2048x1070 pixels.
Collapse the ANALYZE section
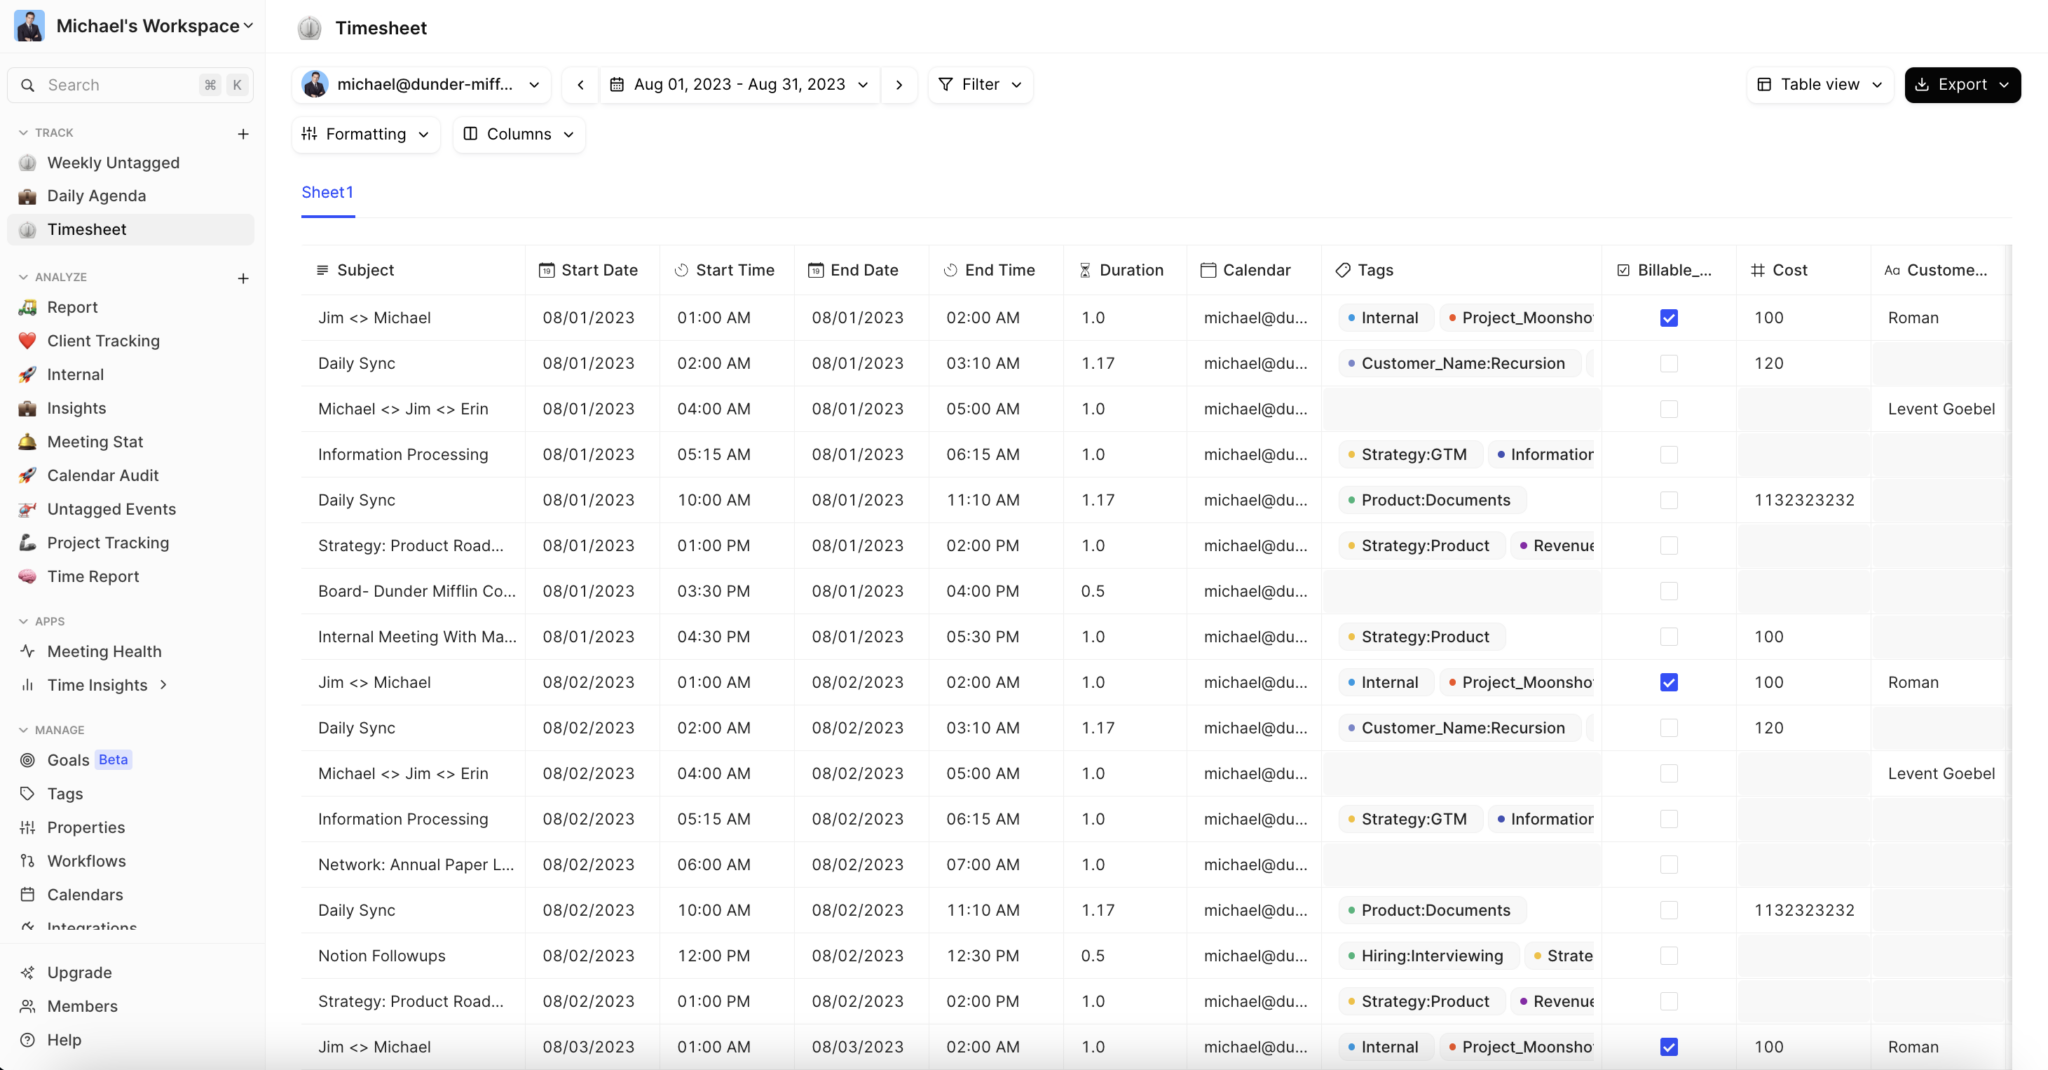tap(23, 277)
